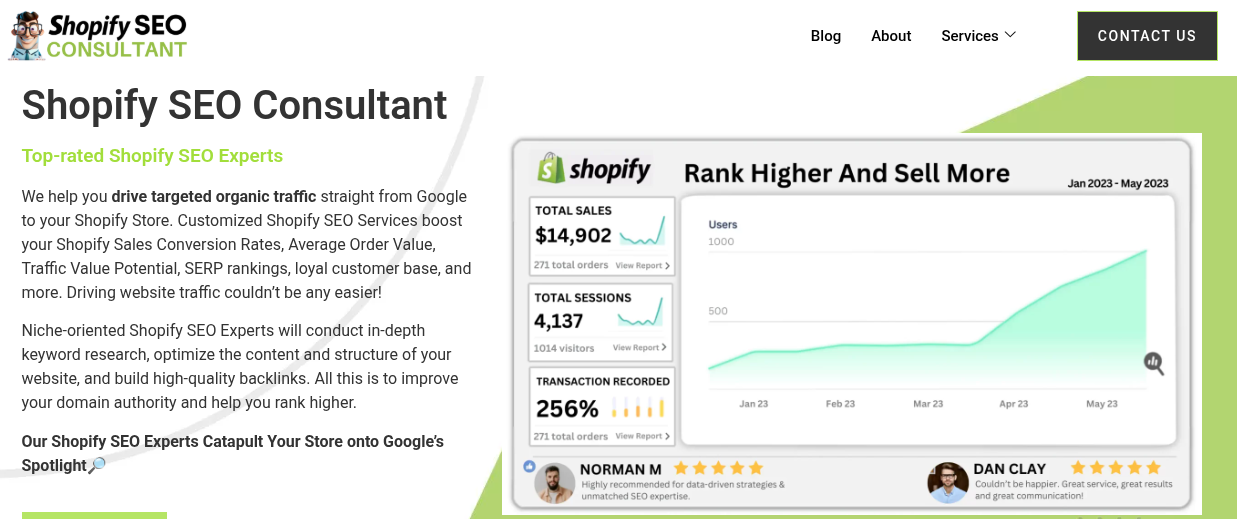Click the Top-rated Shopify SEO Experts subheading
Viewport: 1237px width, 519px height.
click(x=152, y=156)
